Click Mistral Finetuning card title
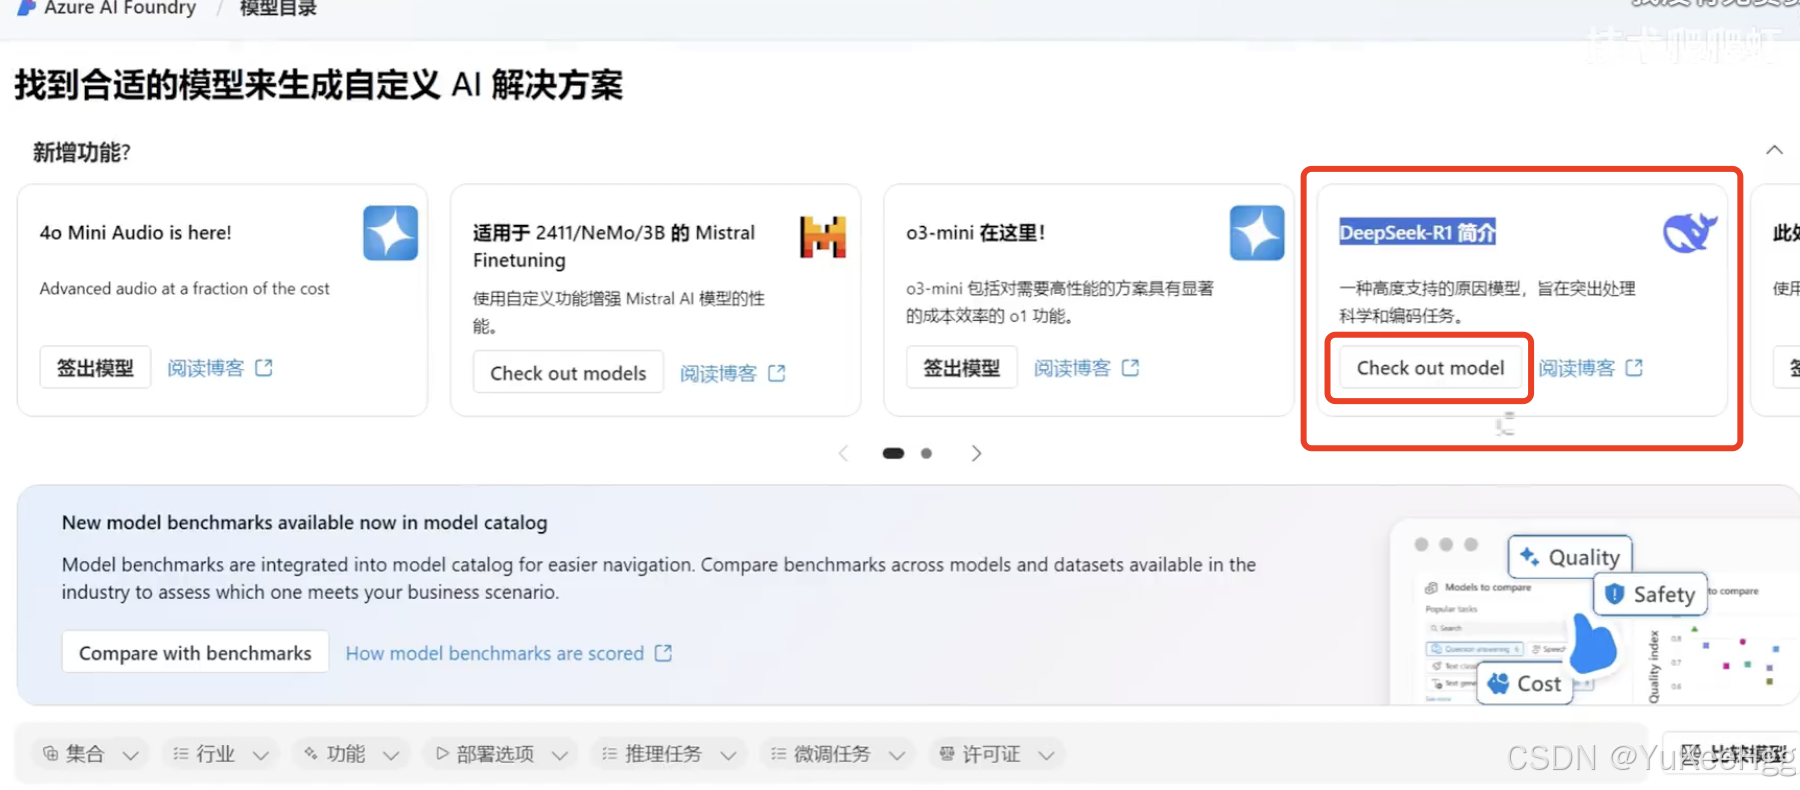The image size is (1800, 790). click(x=614, y=246)
